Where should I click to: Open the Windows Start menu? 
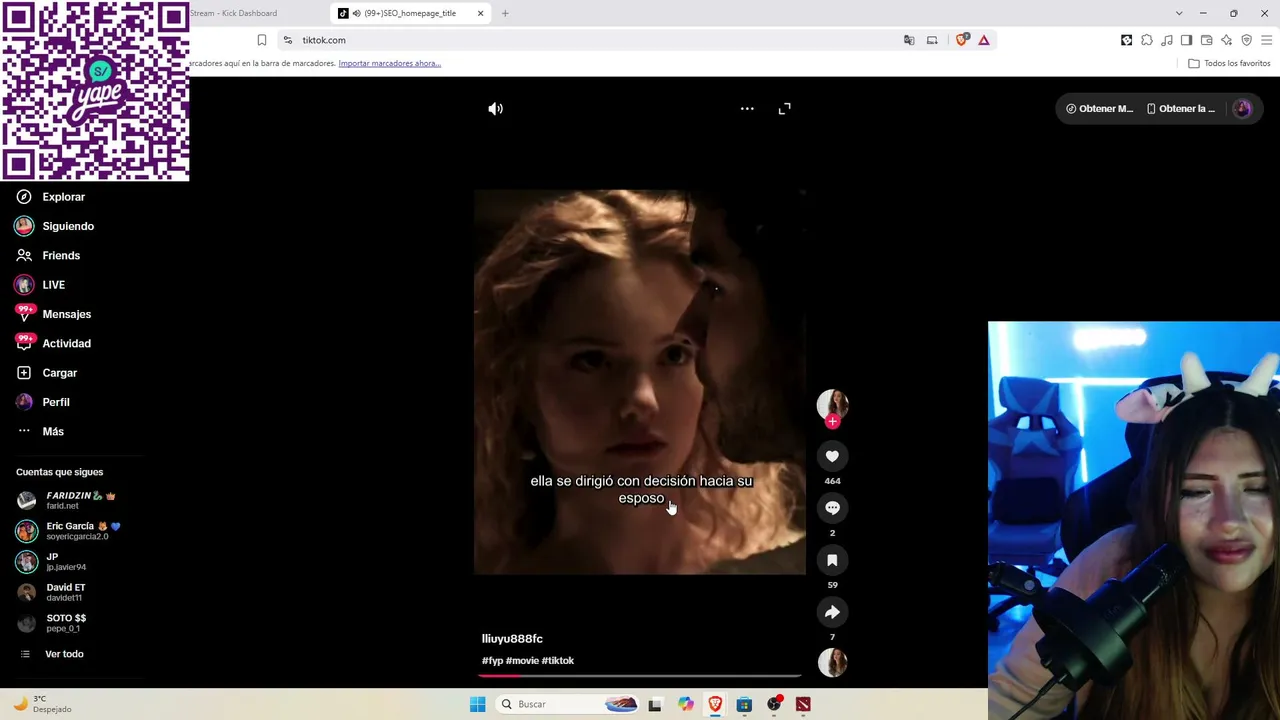(477, 704)
